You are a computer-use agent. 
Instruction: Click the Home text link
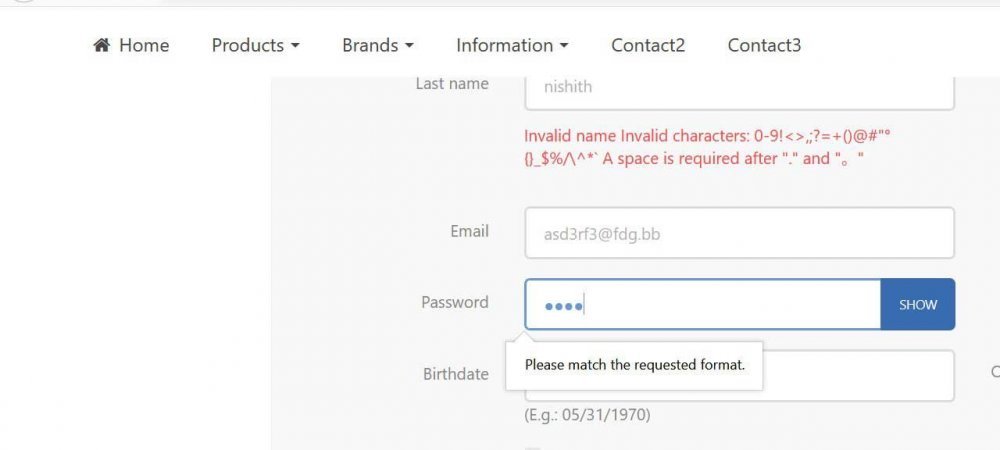click(144, 45)
